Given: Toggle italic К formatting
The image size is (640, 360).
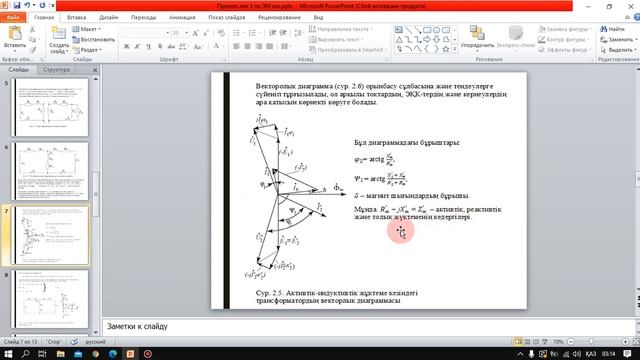Looking at the screenshot, I should [138, 46].
